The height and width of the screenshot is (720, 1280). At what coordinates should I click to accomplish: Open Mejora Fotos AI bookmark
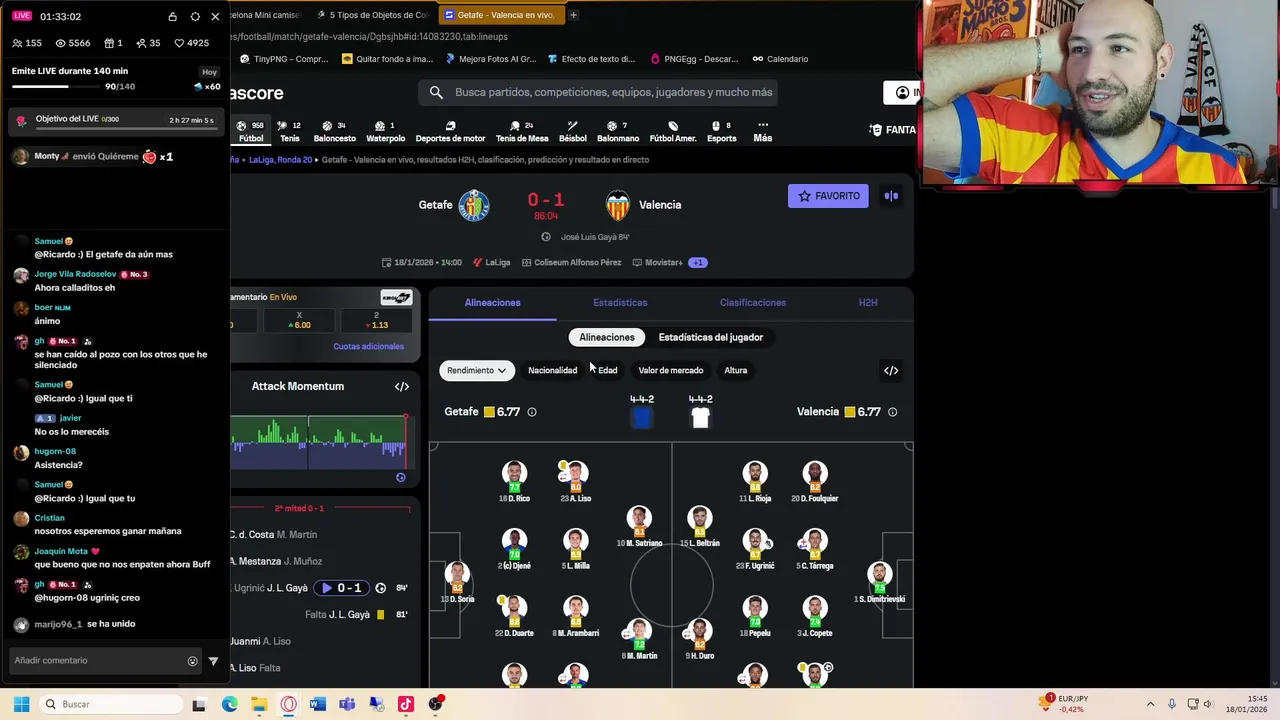(490, 59)
